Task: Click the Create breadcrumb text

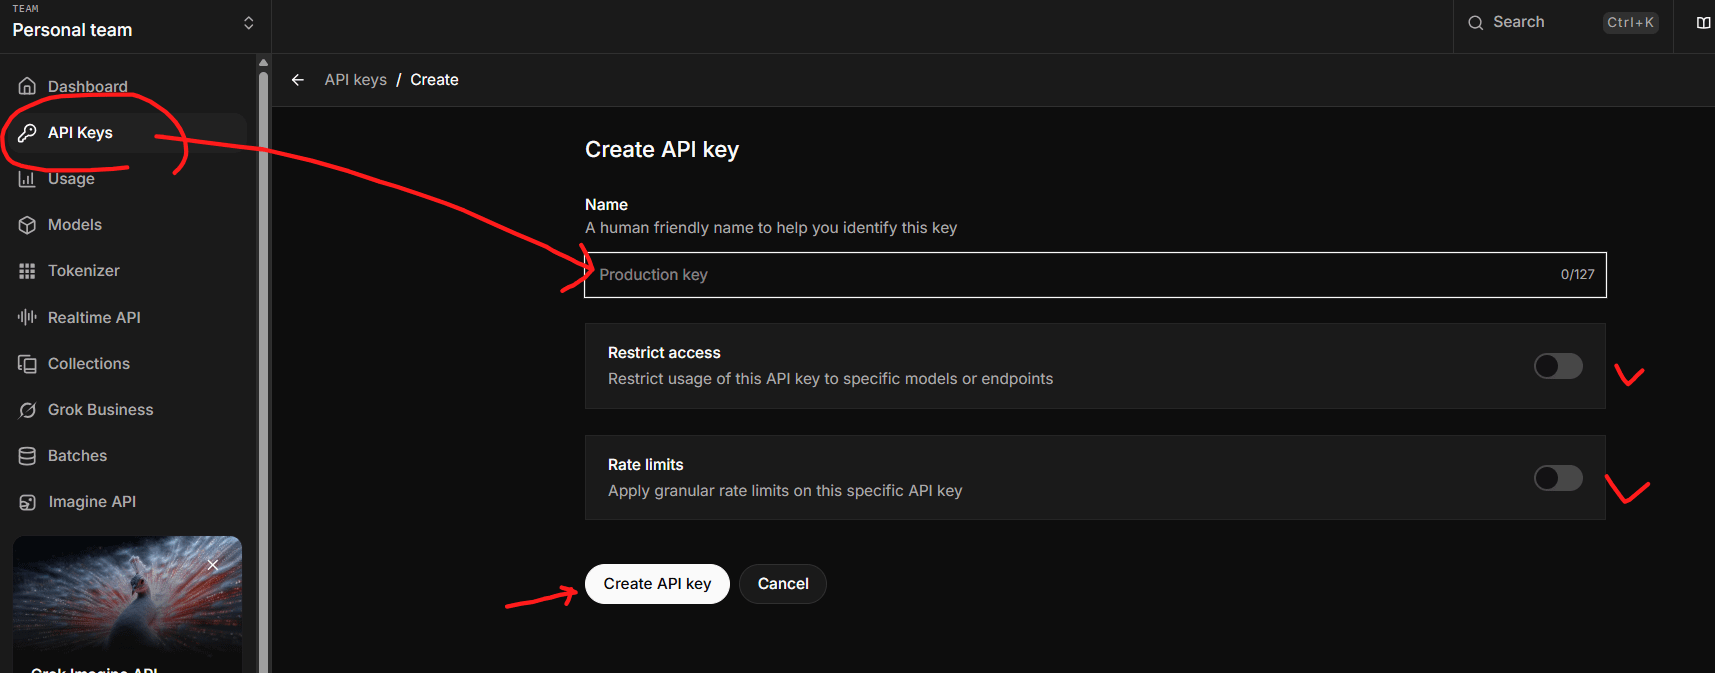Action: click(434, 80)
